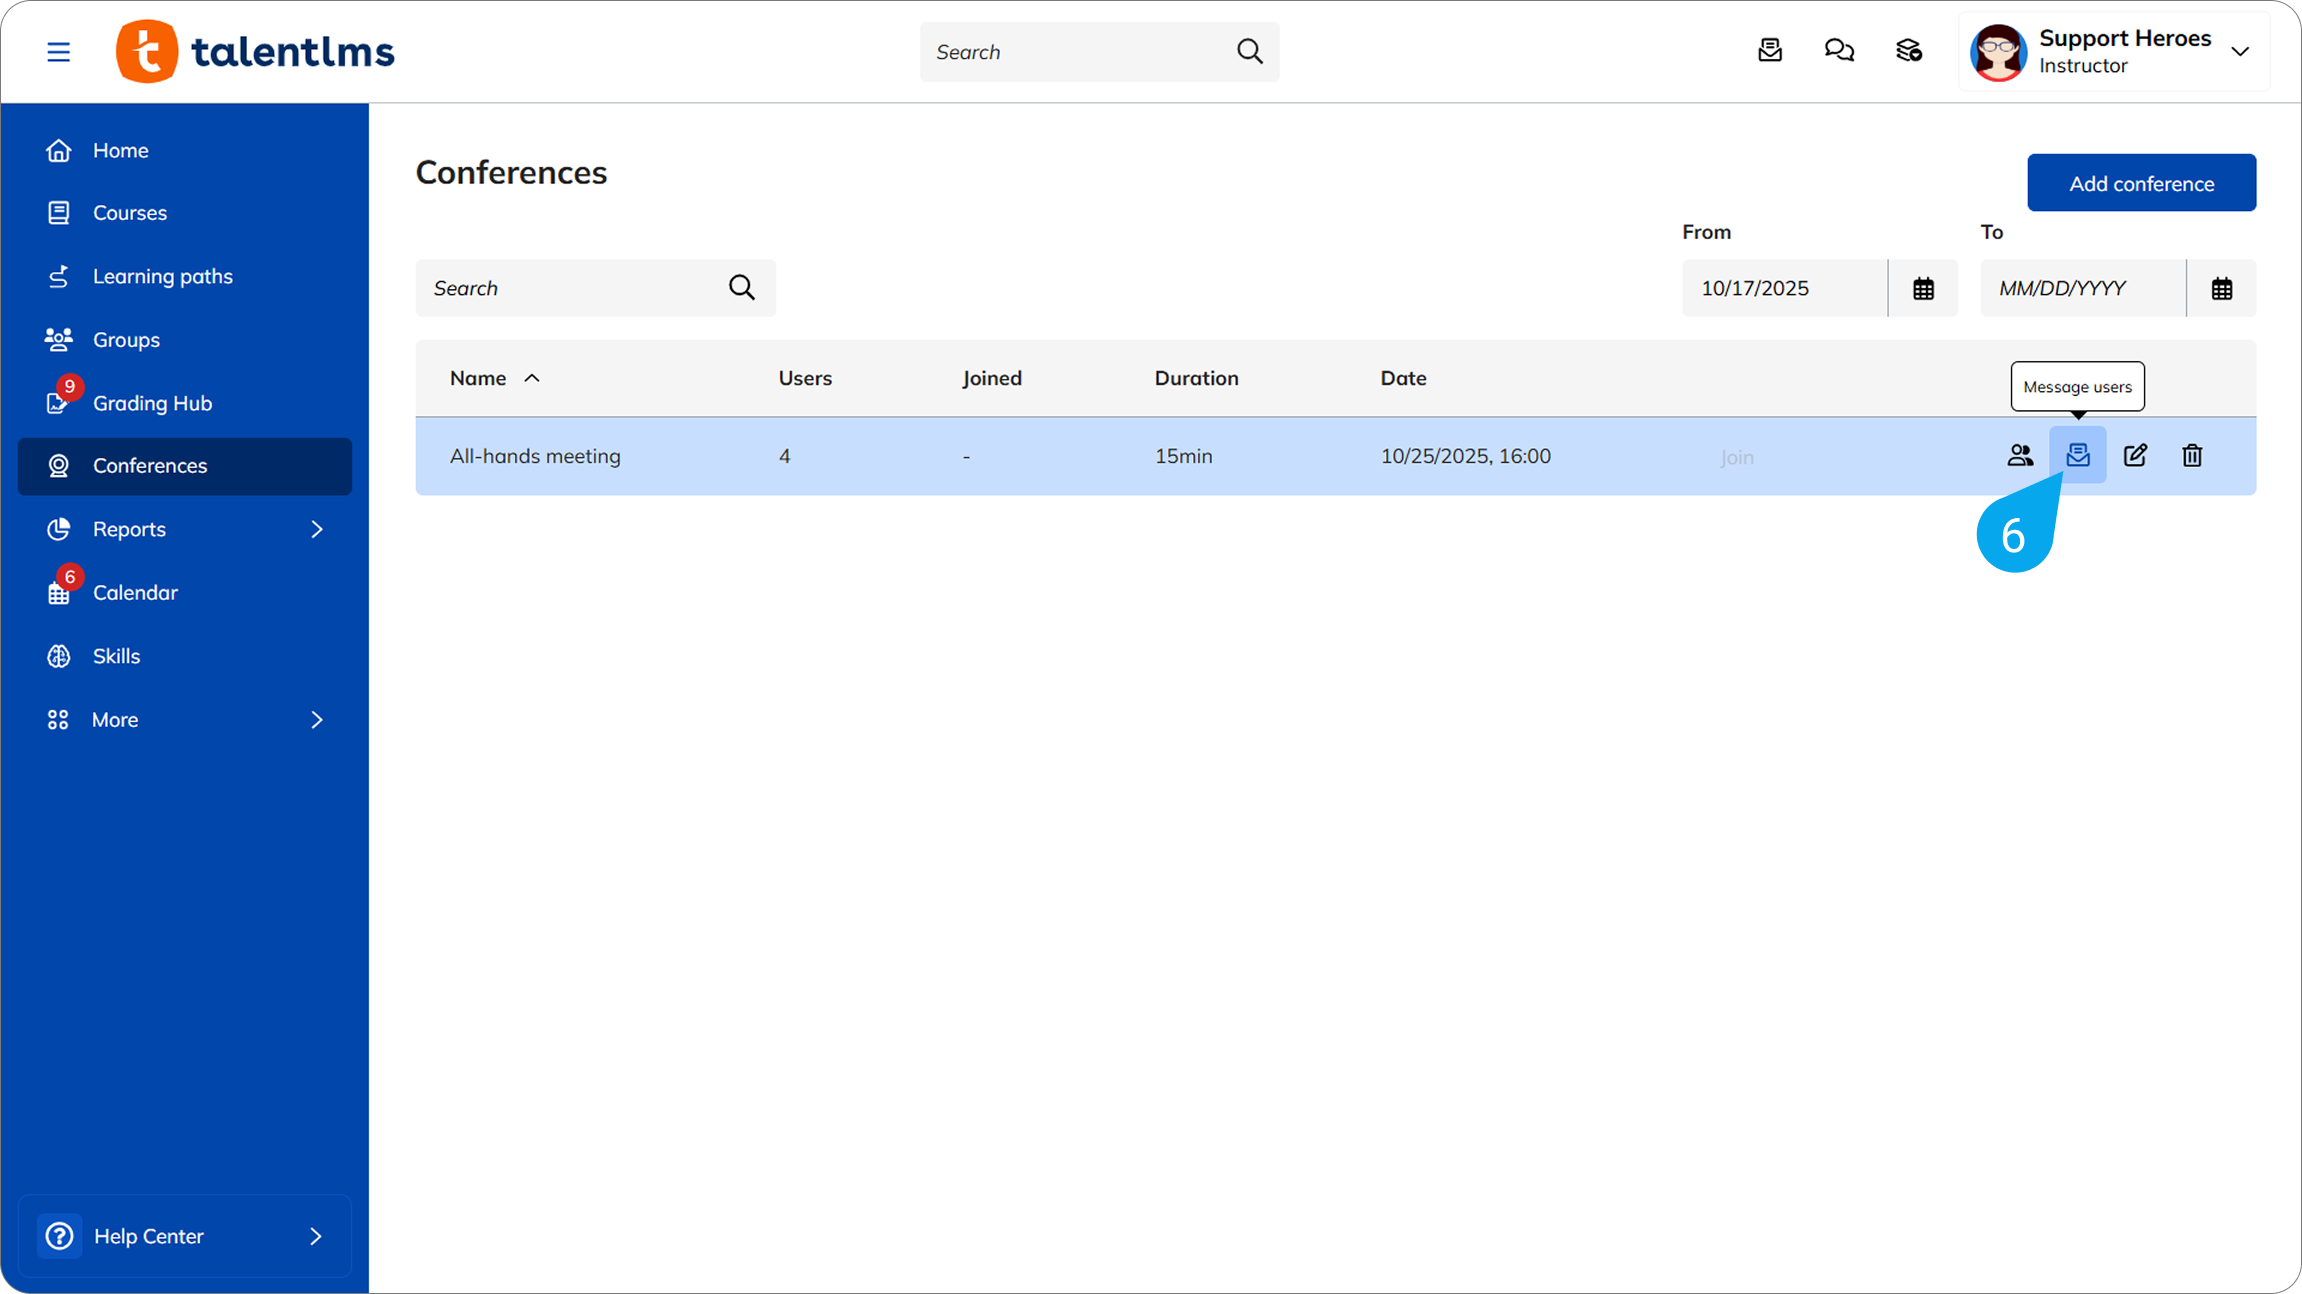The height and width of the screenshot is (1294, 2302).
Task: Open messages inbox in top bar
Action: 1769,50
